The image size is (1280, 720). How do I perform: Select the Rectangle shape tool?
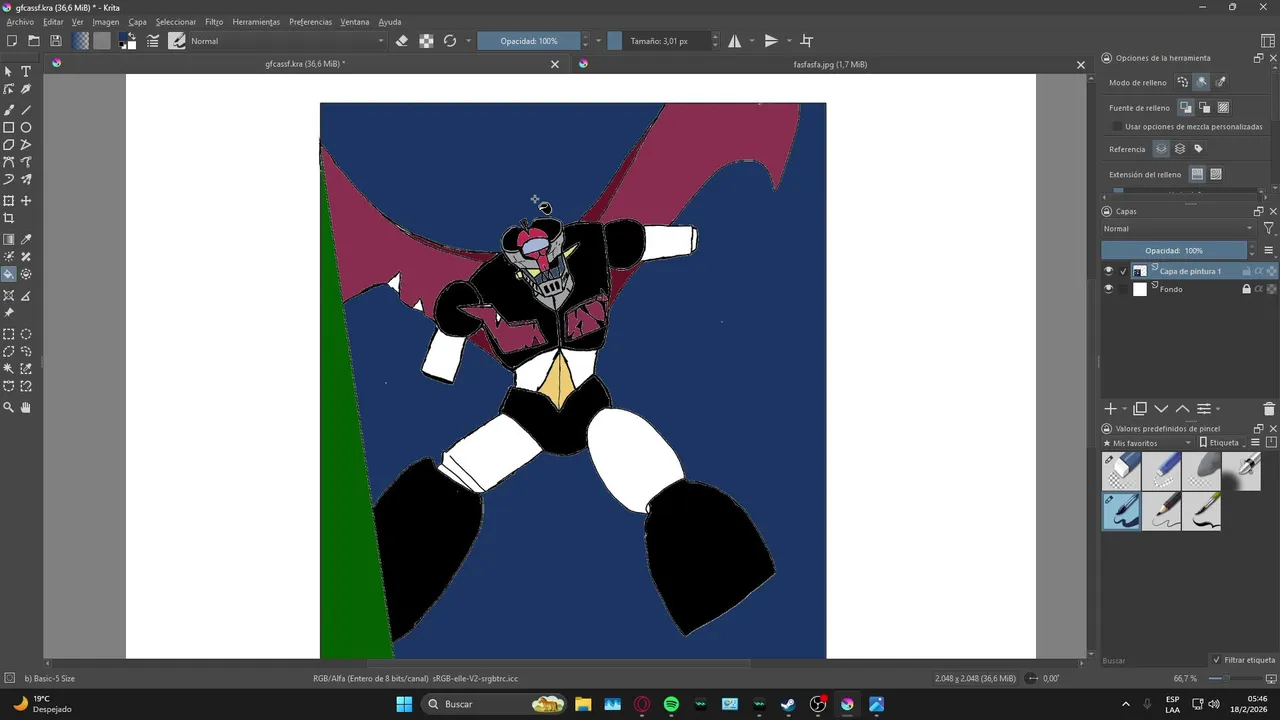(x=9, y=128)
